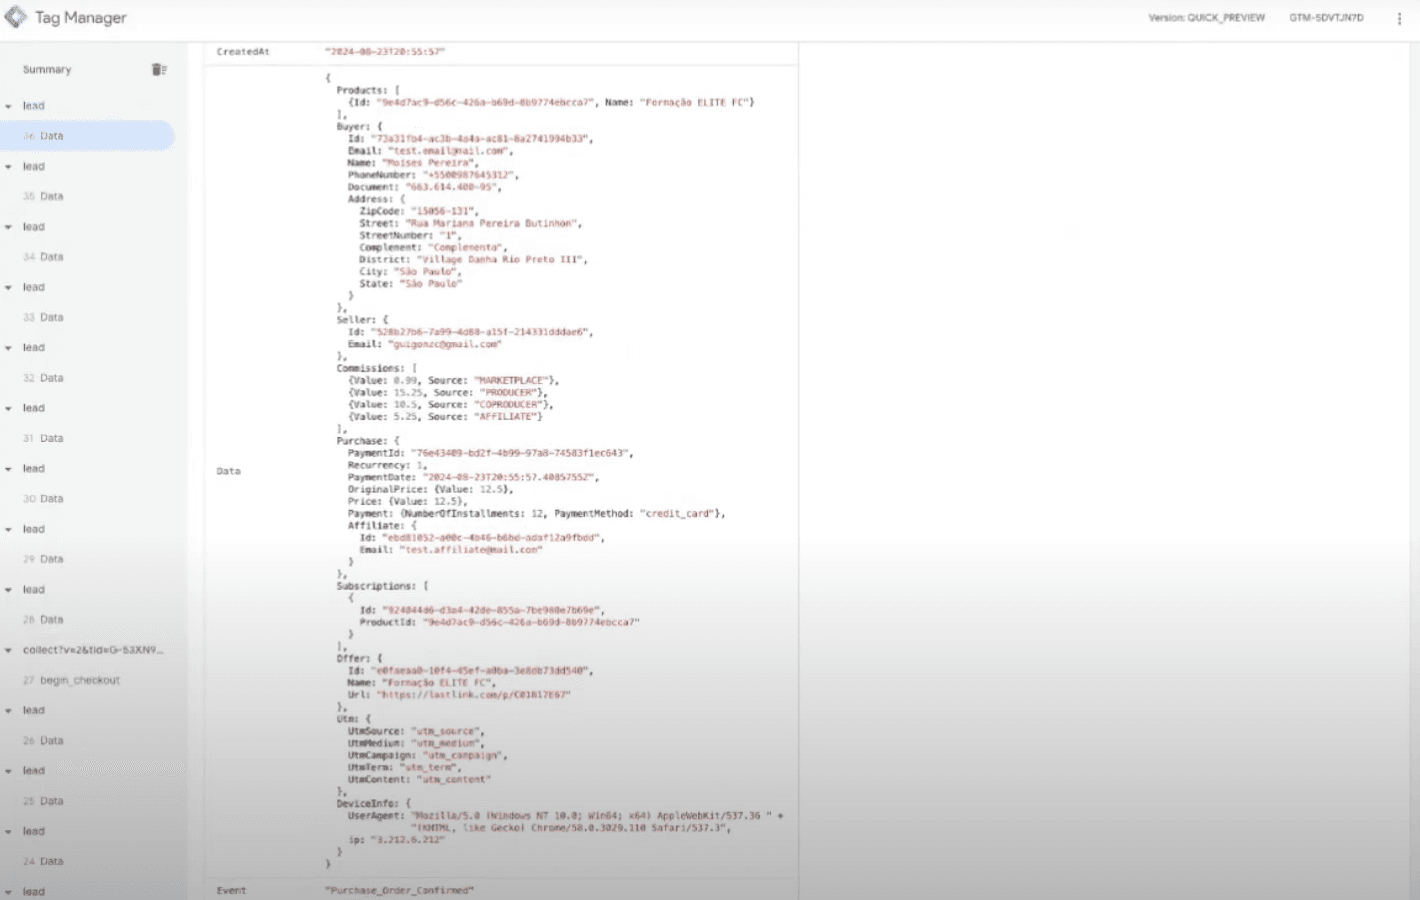Click the https://lastlink.com offer Url value
The height and width of the screenshot is (900, 1420).
pos(473,695)
